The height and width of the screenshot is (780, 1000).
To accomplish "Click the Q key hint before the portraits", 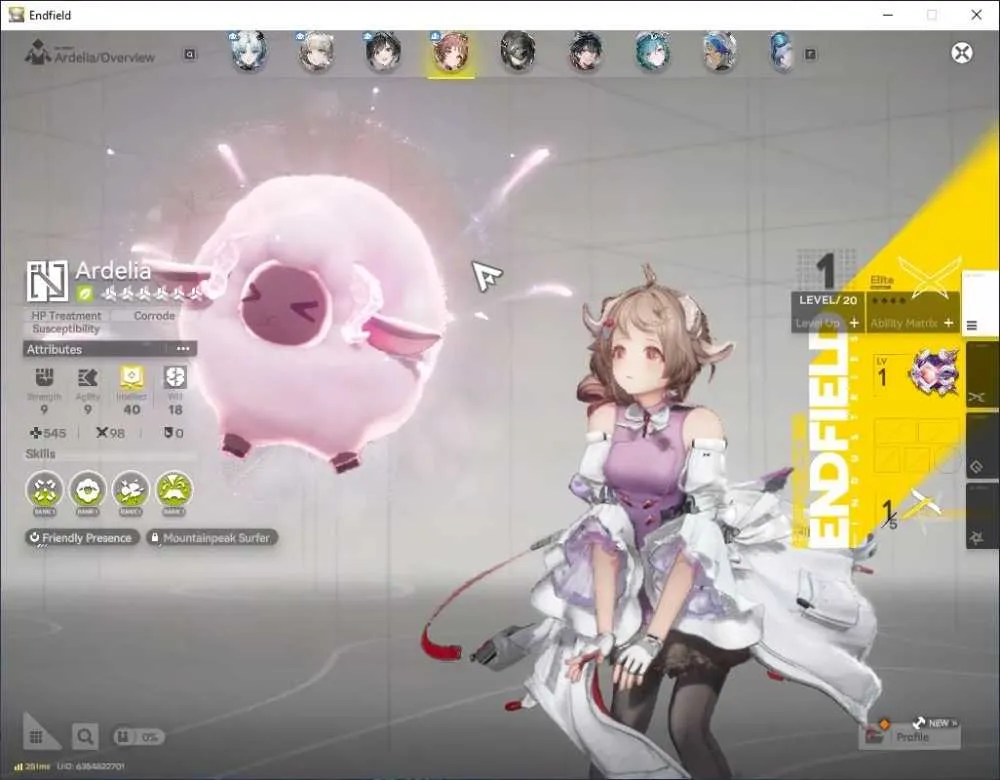I will point(189,54).
